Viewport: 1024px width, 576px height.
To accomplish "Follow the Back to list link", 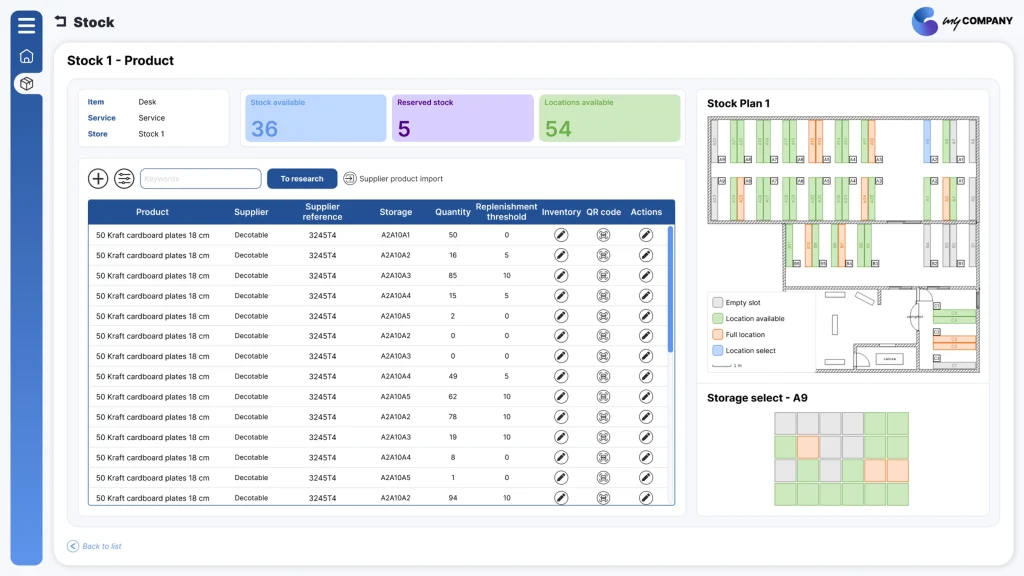I will pos(102,546).
